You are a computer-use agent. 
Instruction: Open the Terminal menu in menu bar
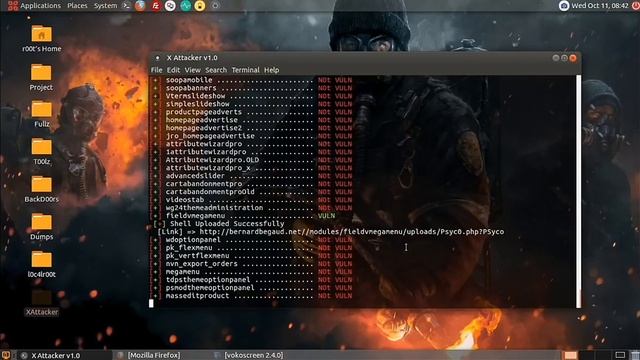pos(245,70)
